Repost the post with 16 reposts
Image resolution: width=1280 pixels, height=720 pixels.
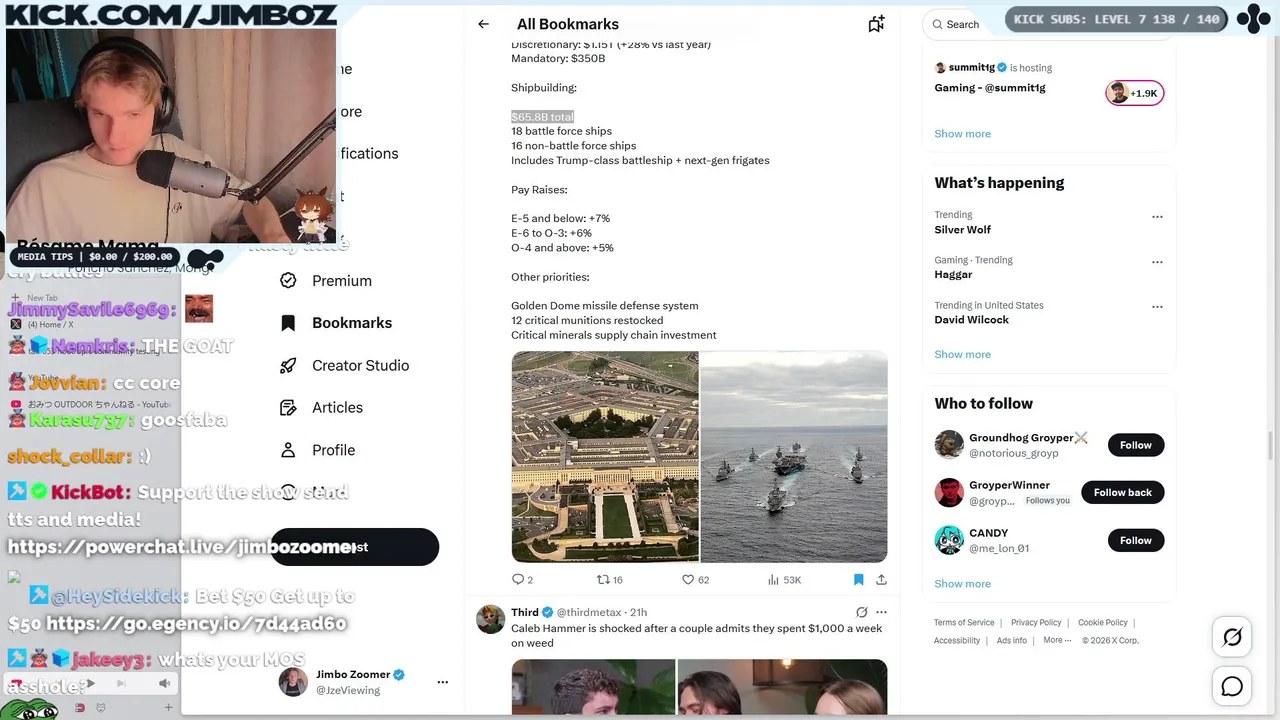(603, 579)
